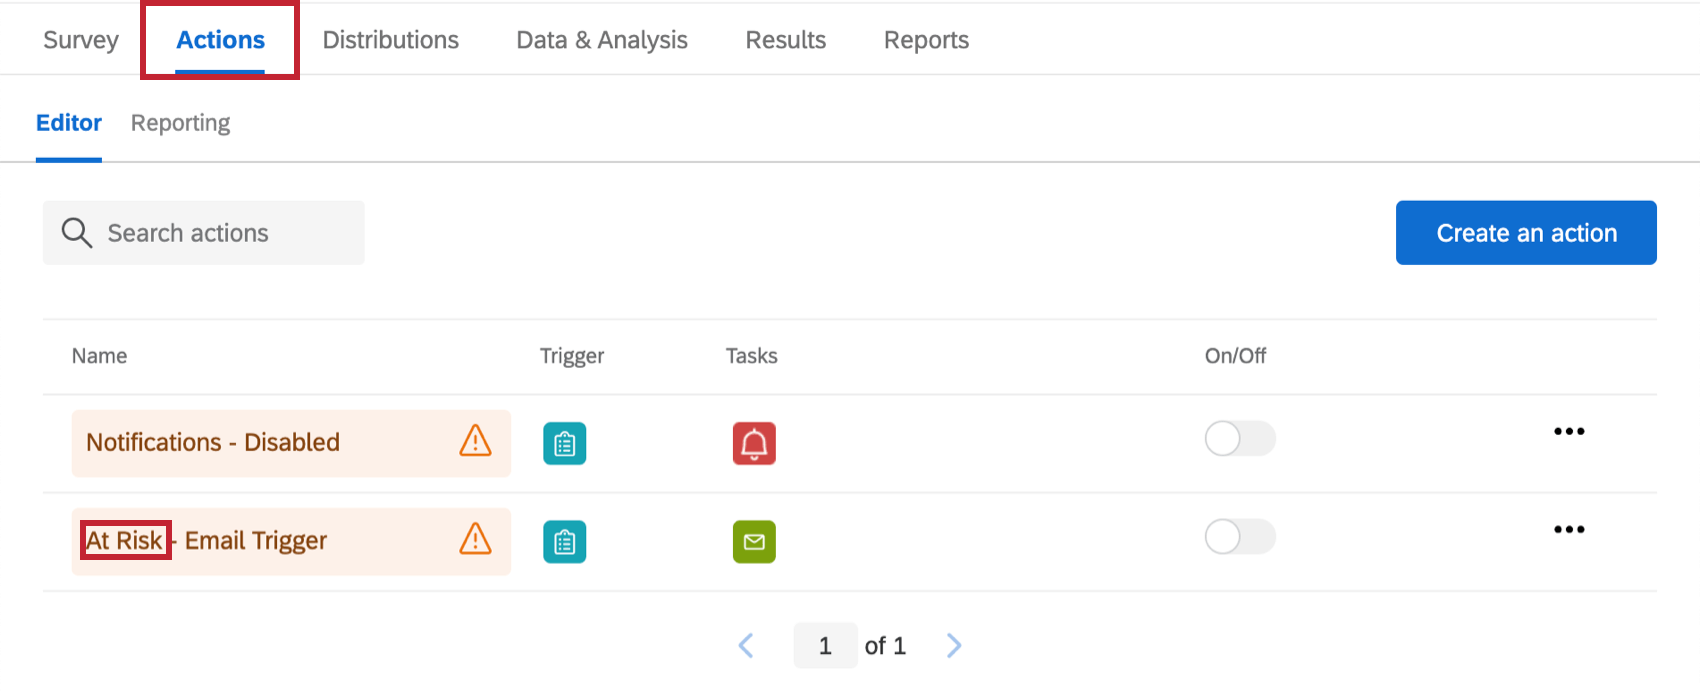Click the warning triangle on At Risk - Email Trigger
The height and width of the screenshot is (692, 1700).
click(x=475, y=539)
